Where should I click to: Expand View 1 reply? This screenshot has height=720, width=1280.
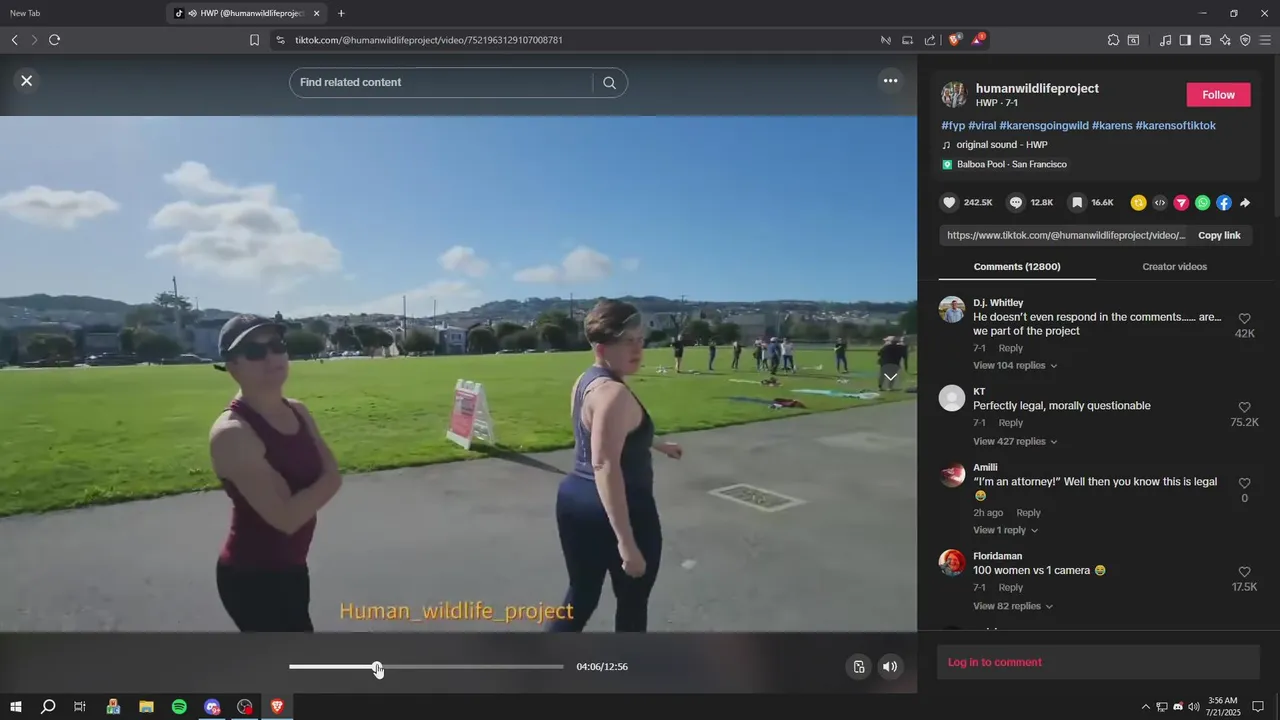pos(1005,530)
